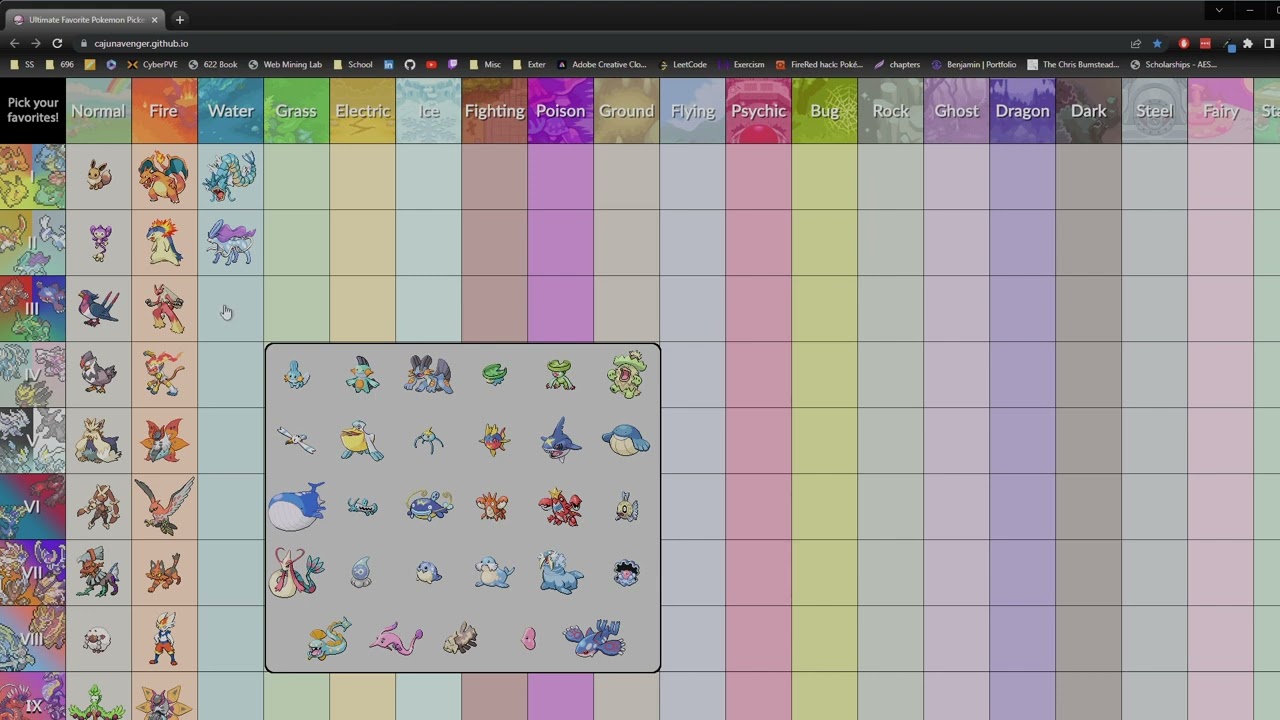Select Crawdaunt in the popup

click(x=560, y=506)
